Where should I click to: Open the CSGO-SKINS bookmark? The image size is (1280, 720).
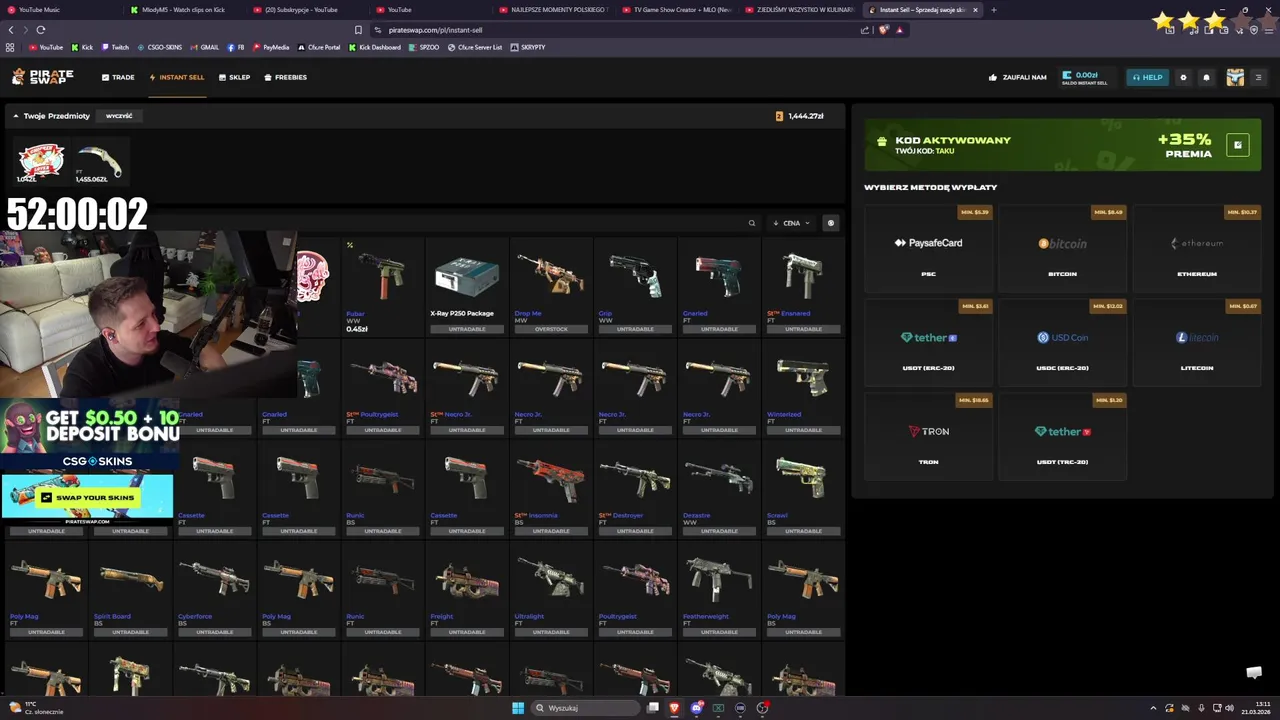pyautogui.click(x=159, y=47)
